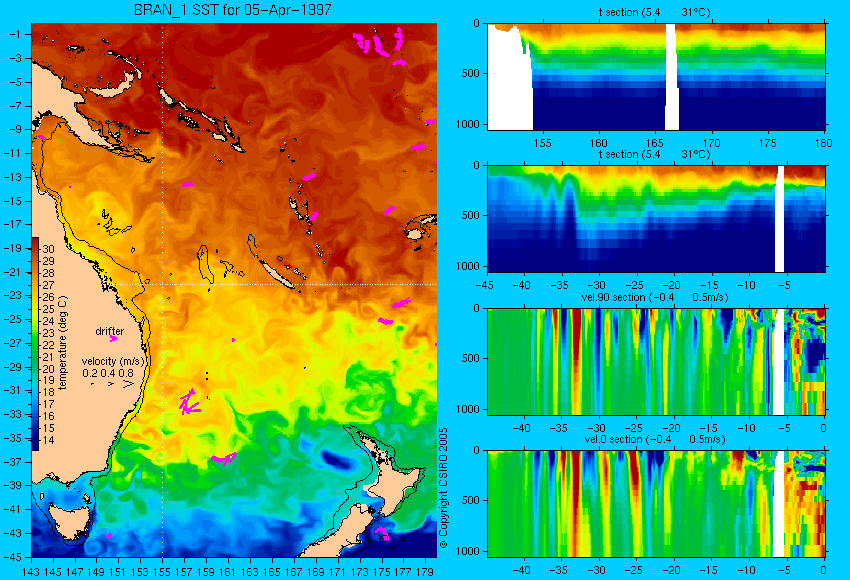Click the velocity scale arrows under "0.2 0.4 0.8"

112,384
